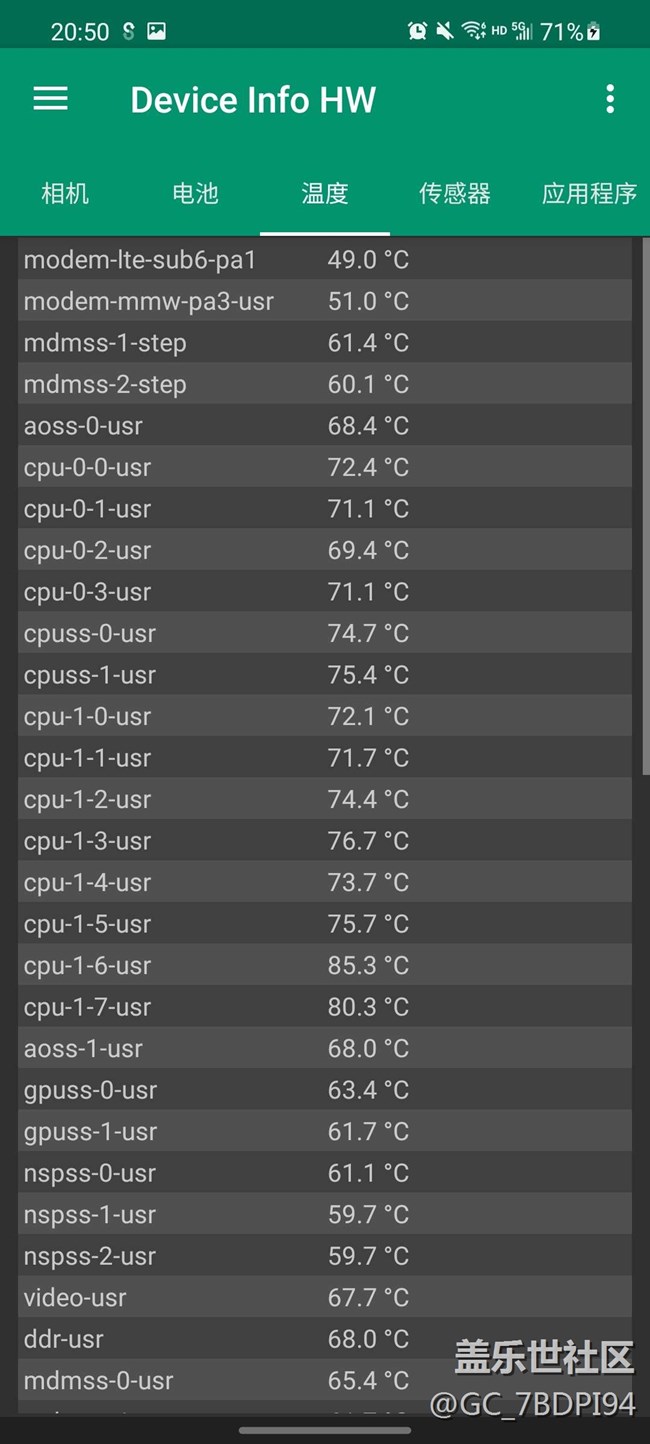The width and height of the screenshot is (650, 1444).
Task: Go to the 应用程序 tab
Action: tap(589, 193)
